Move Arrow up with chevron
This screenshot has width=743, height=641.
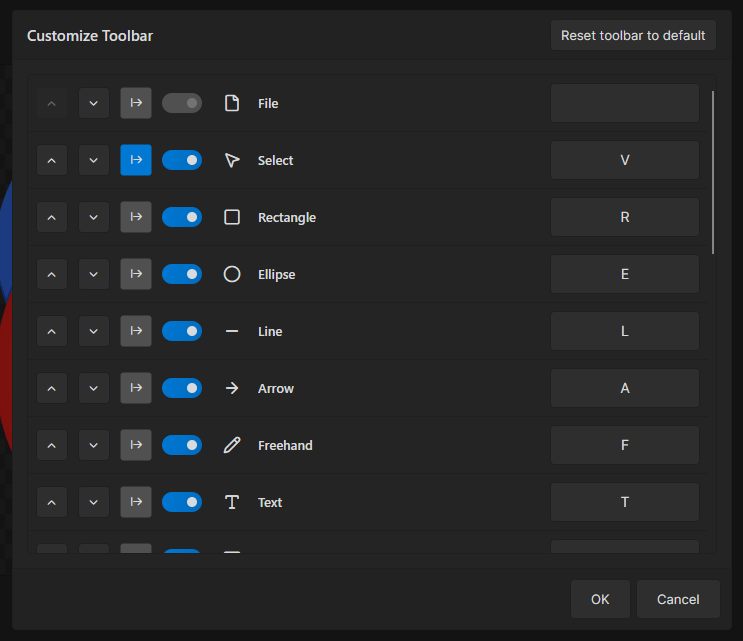coord(52,388)
